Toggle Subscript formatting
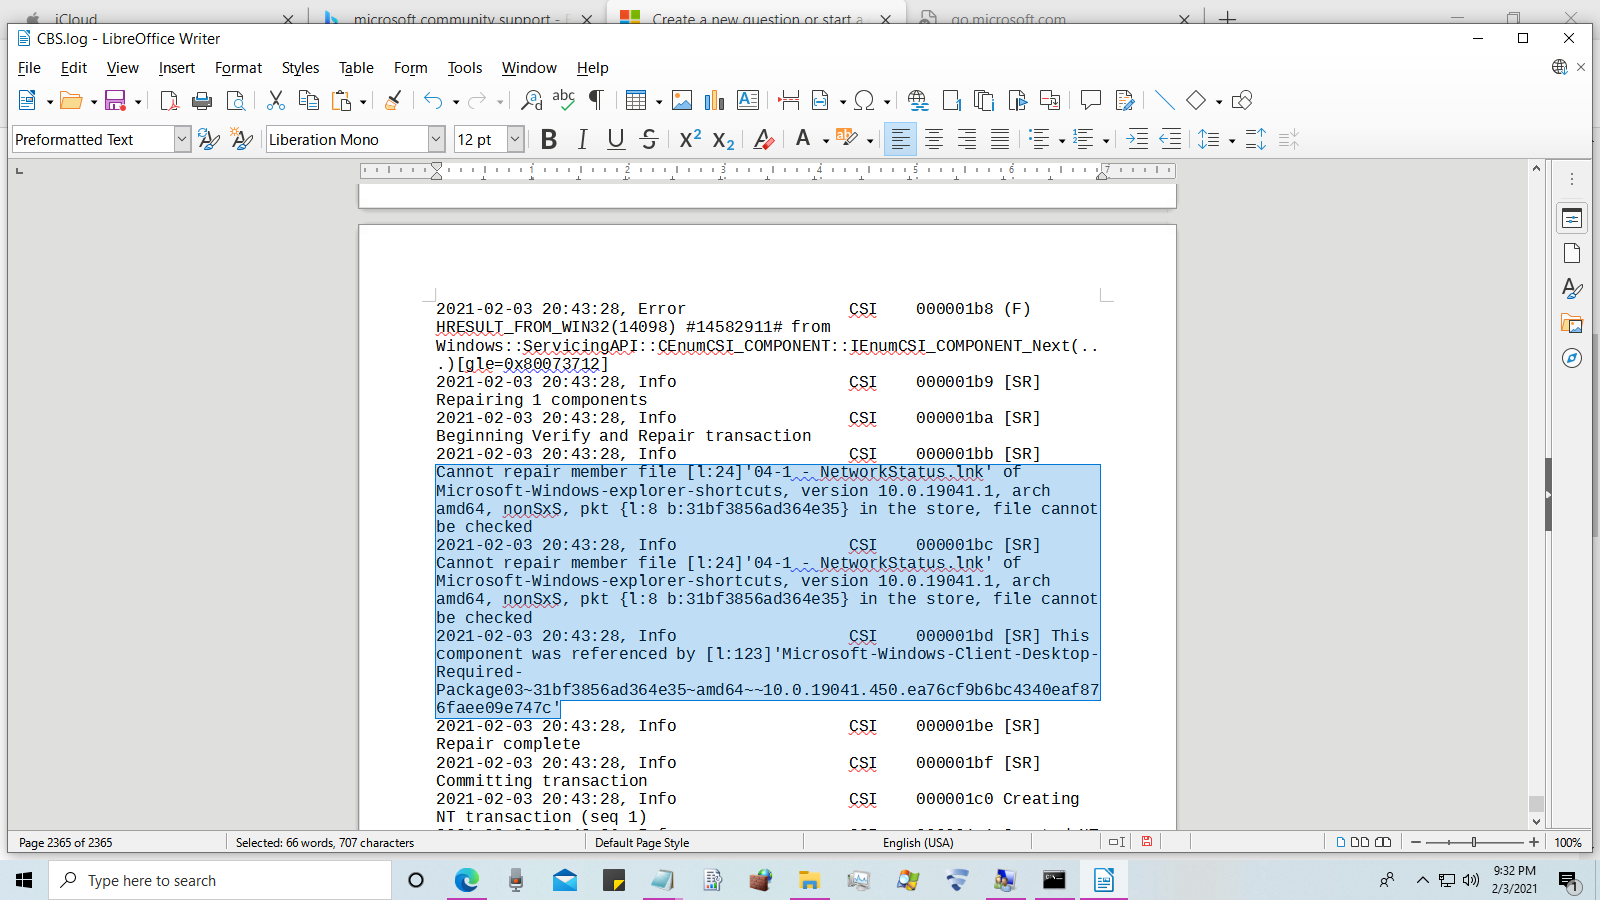The width and height of the screenshot is (1600, 900). [x=723, y=139]
